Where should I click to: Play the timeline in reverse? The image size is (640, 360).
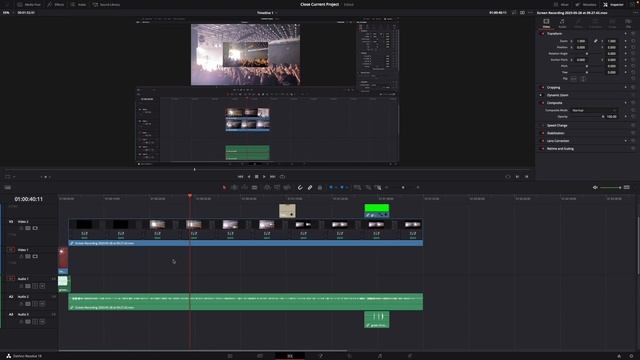click(x=249, y=177)
